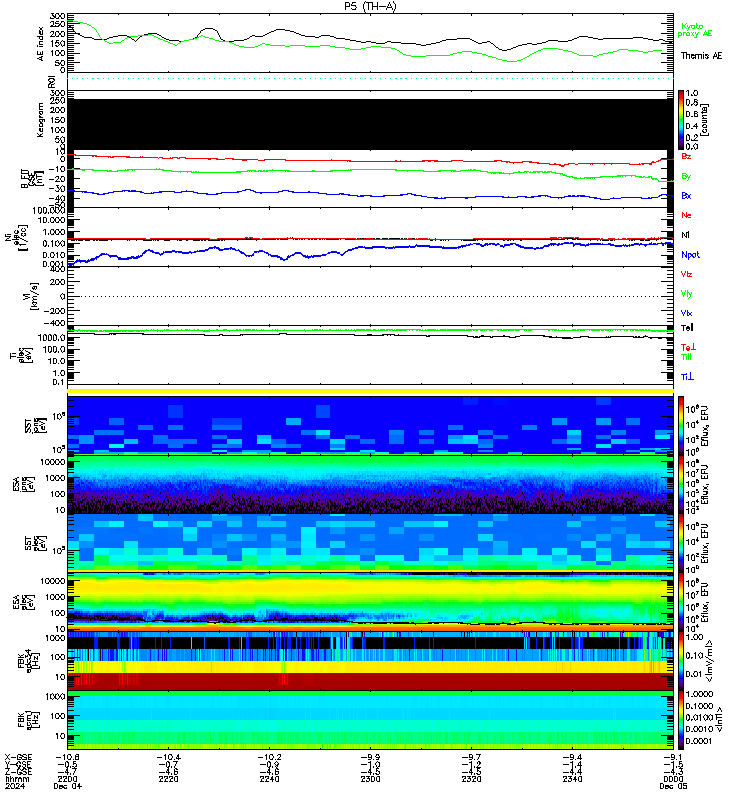Select the 2024 year label
Image resolution: width=750 pixels, height=800 pixels.
click(15, 786)
